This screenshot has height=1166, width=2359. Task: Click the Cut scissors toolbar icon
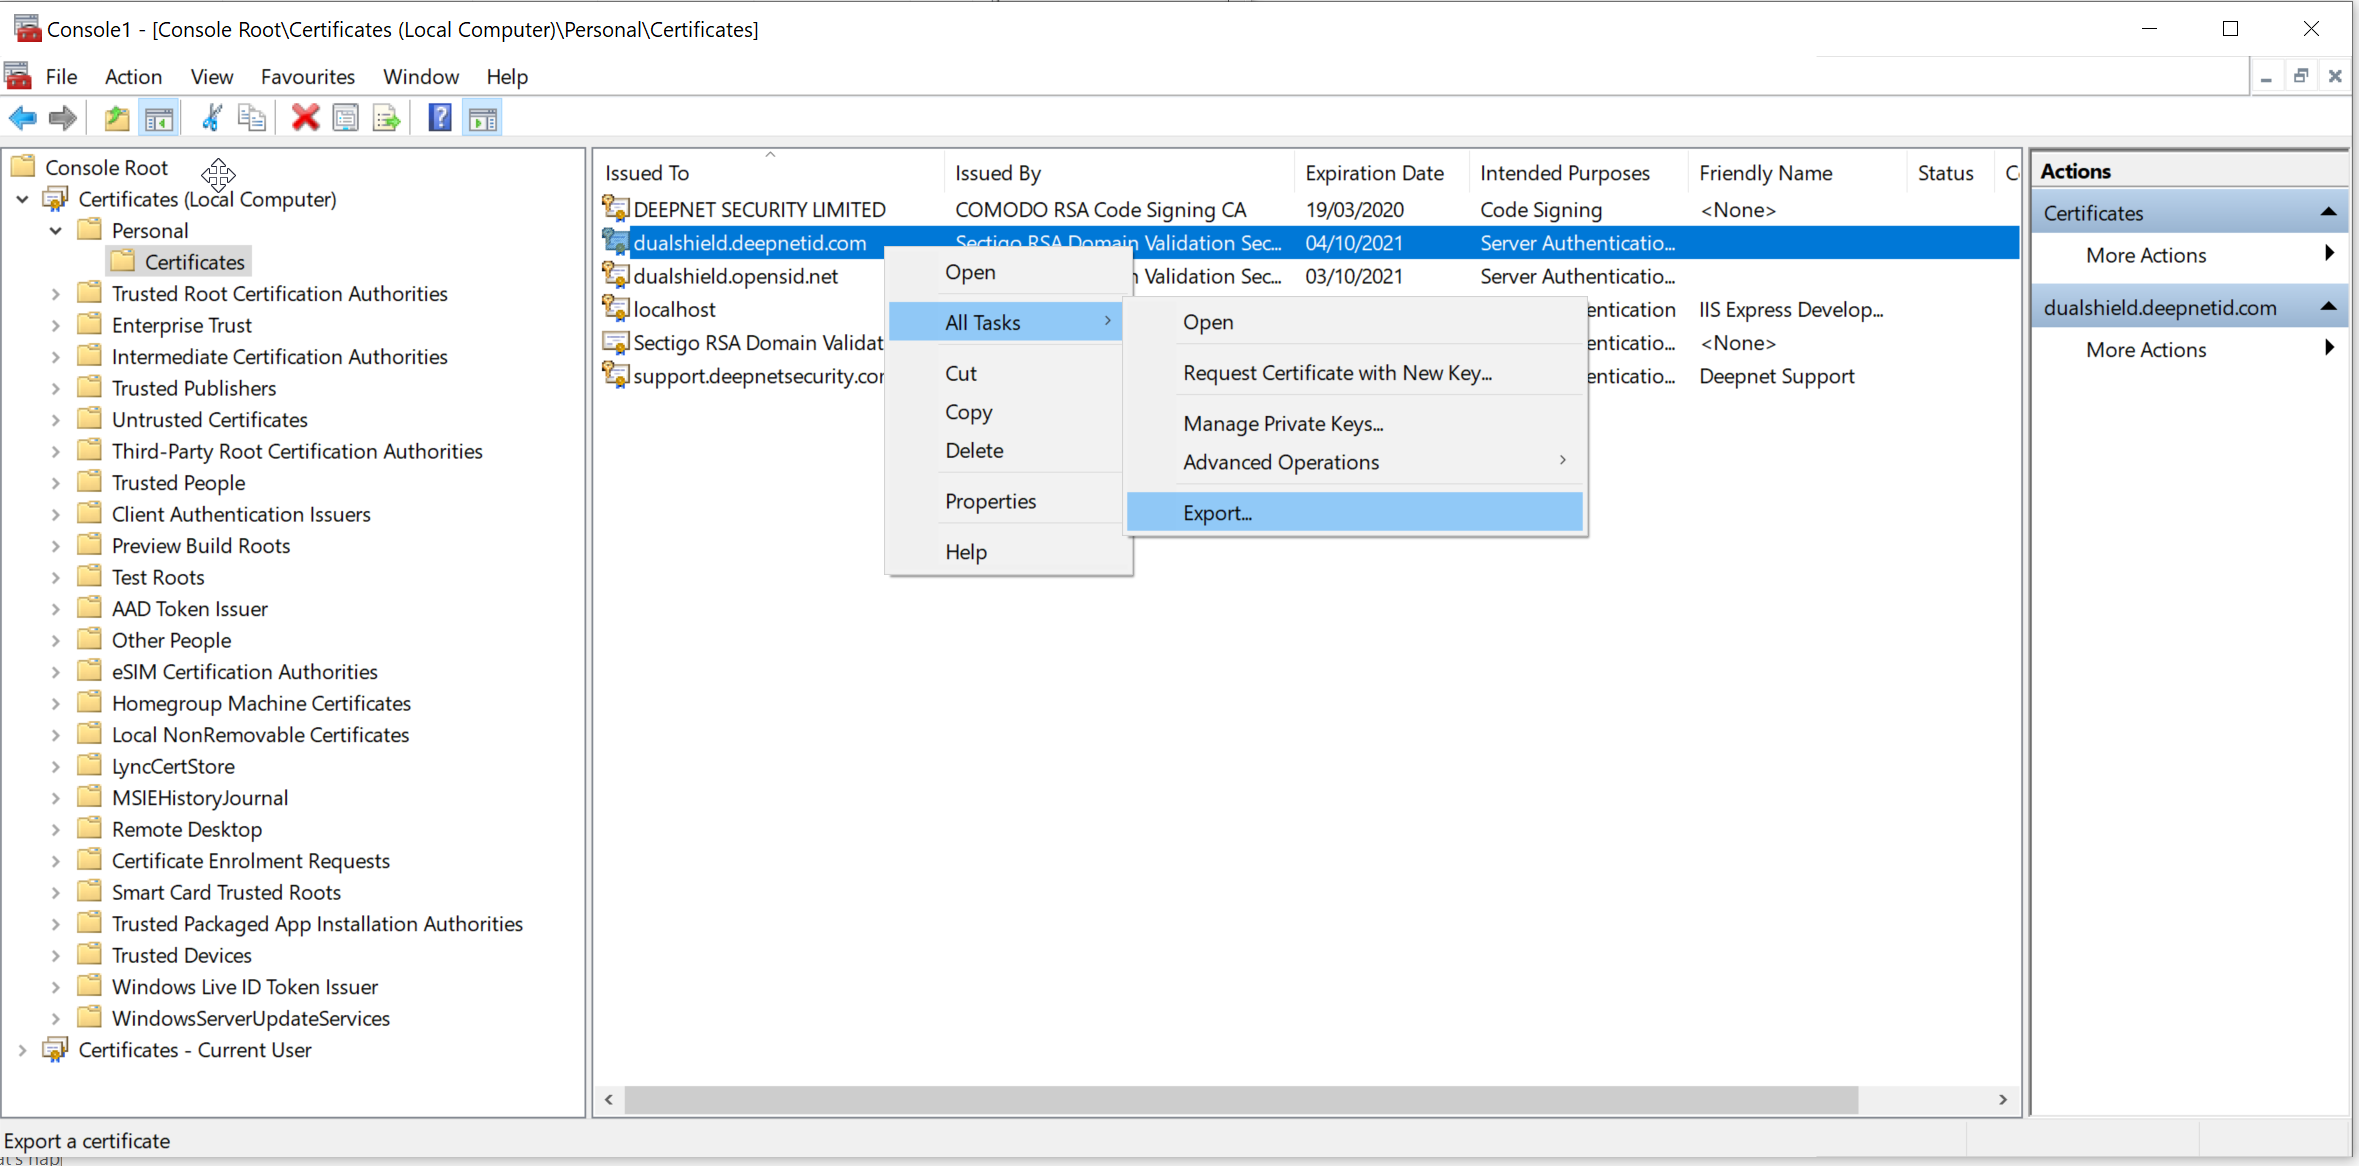(x=211, y=118)
